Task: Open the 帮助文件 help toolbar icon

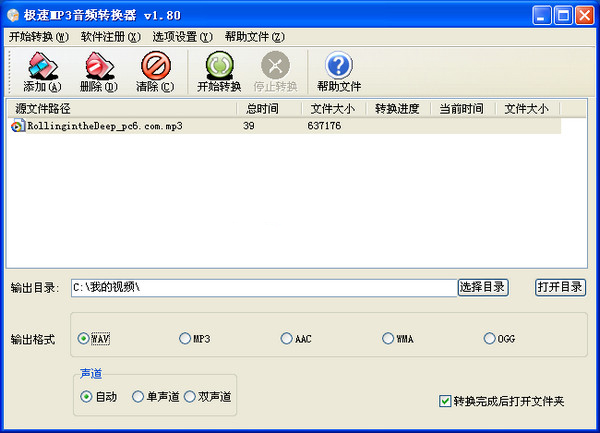Action: 339,72
